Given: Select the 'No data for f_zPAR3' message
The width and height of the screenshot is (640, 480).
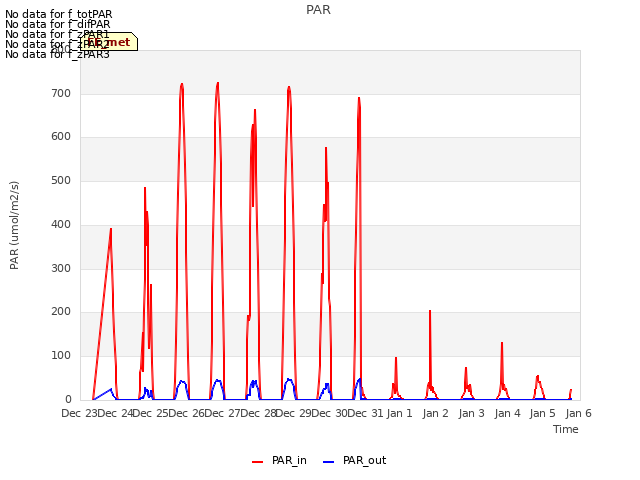Looking at the screenshot, I should [x=58, y=54].
